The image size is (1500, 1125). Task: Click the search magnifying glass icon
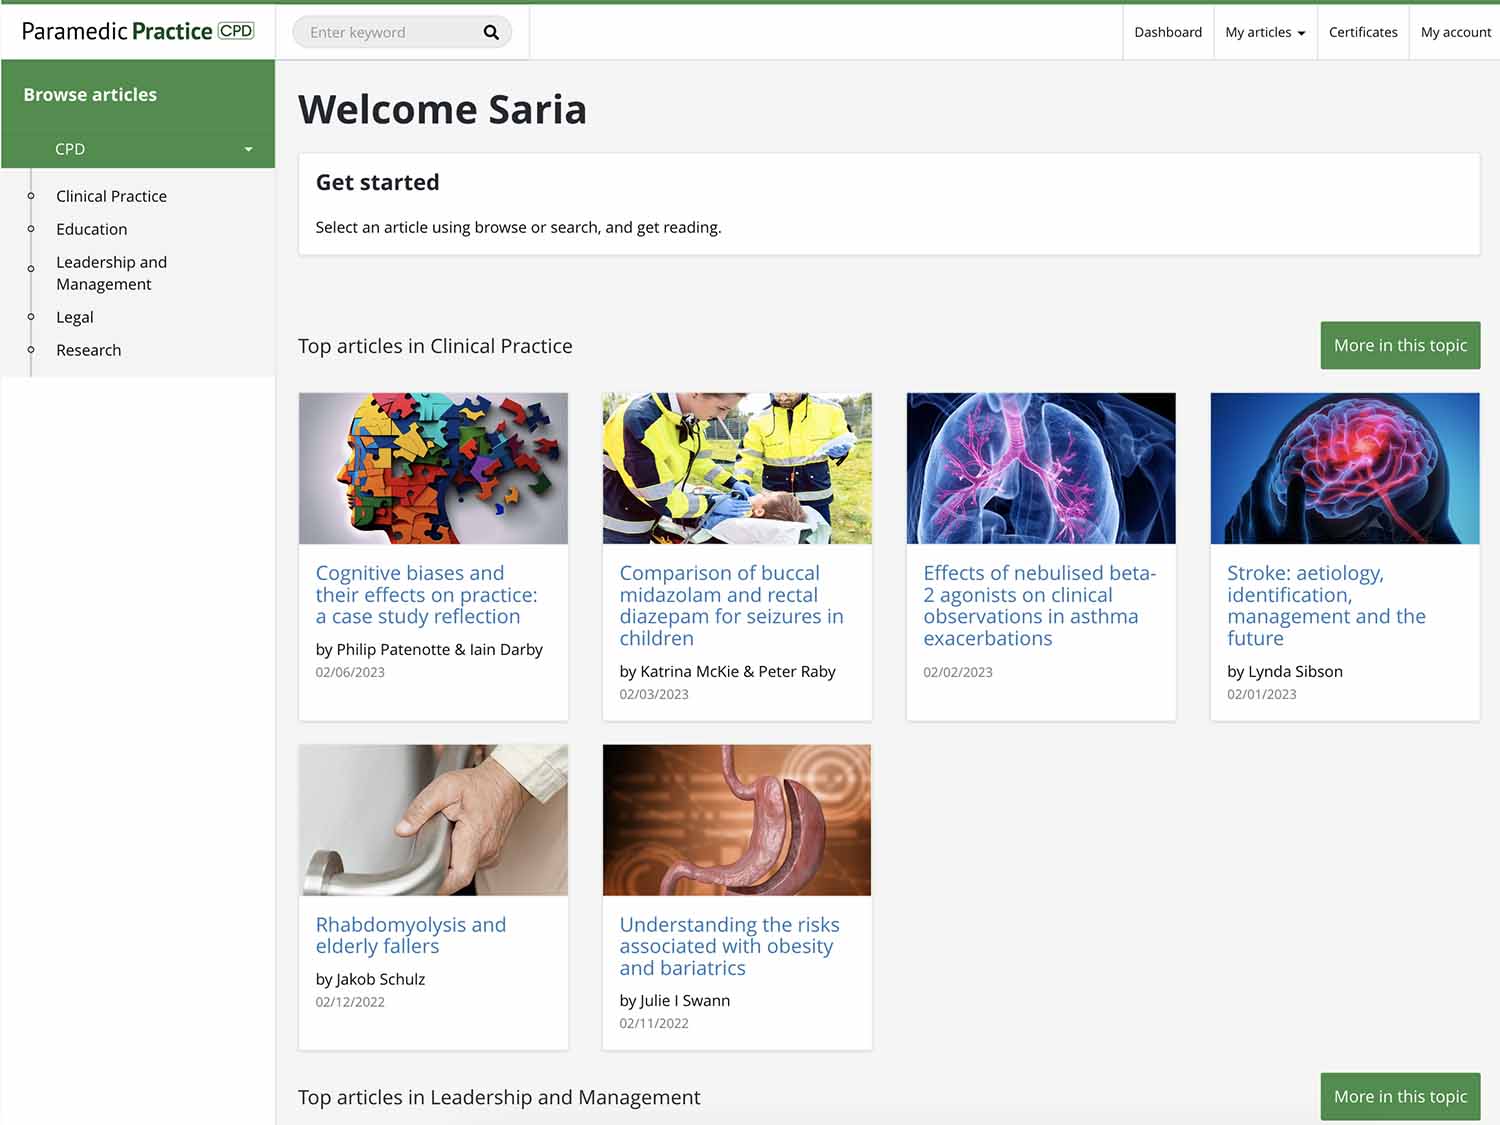pyautogui.click(x=491, y=31)
